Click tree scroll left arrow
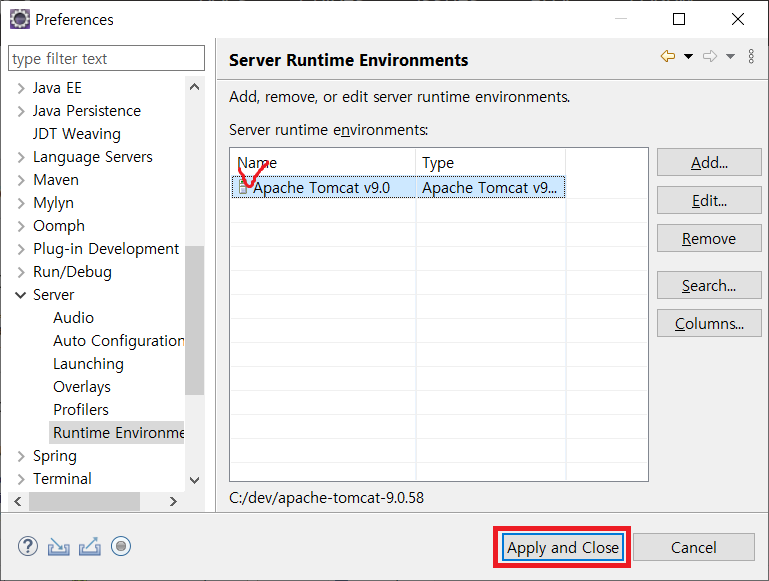 click(18, 501)
